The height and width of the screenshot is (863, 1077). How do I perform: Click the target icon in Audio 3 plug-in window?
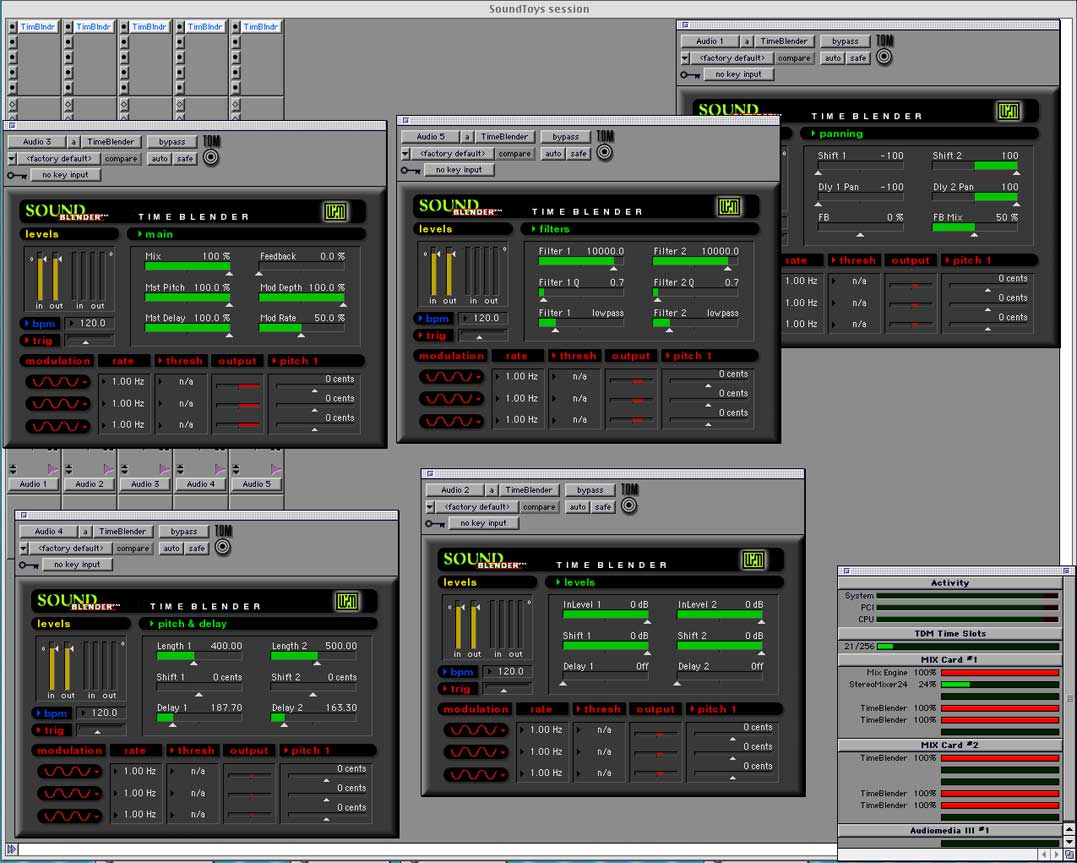point(211,158)
